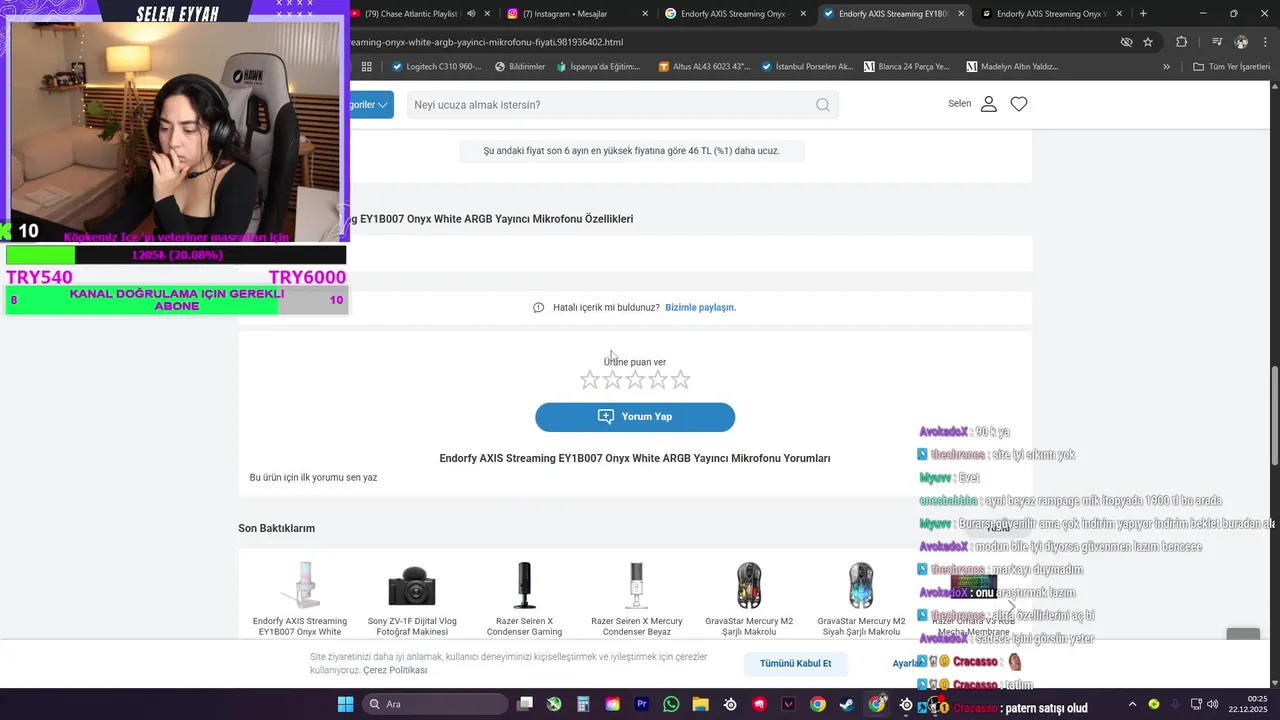Open Calculator from the taskbar

583,704
